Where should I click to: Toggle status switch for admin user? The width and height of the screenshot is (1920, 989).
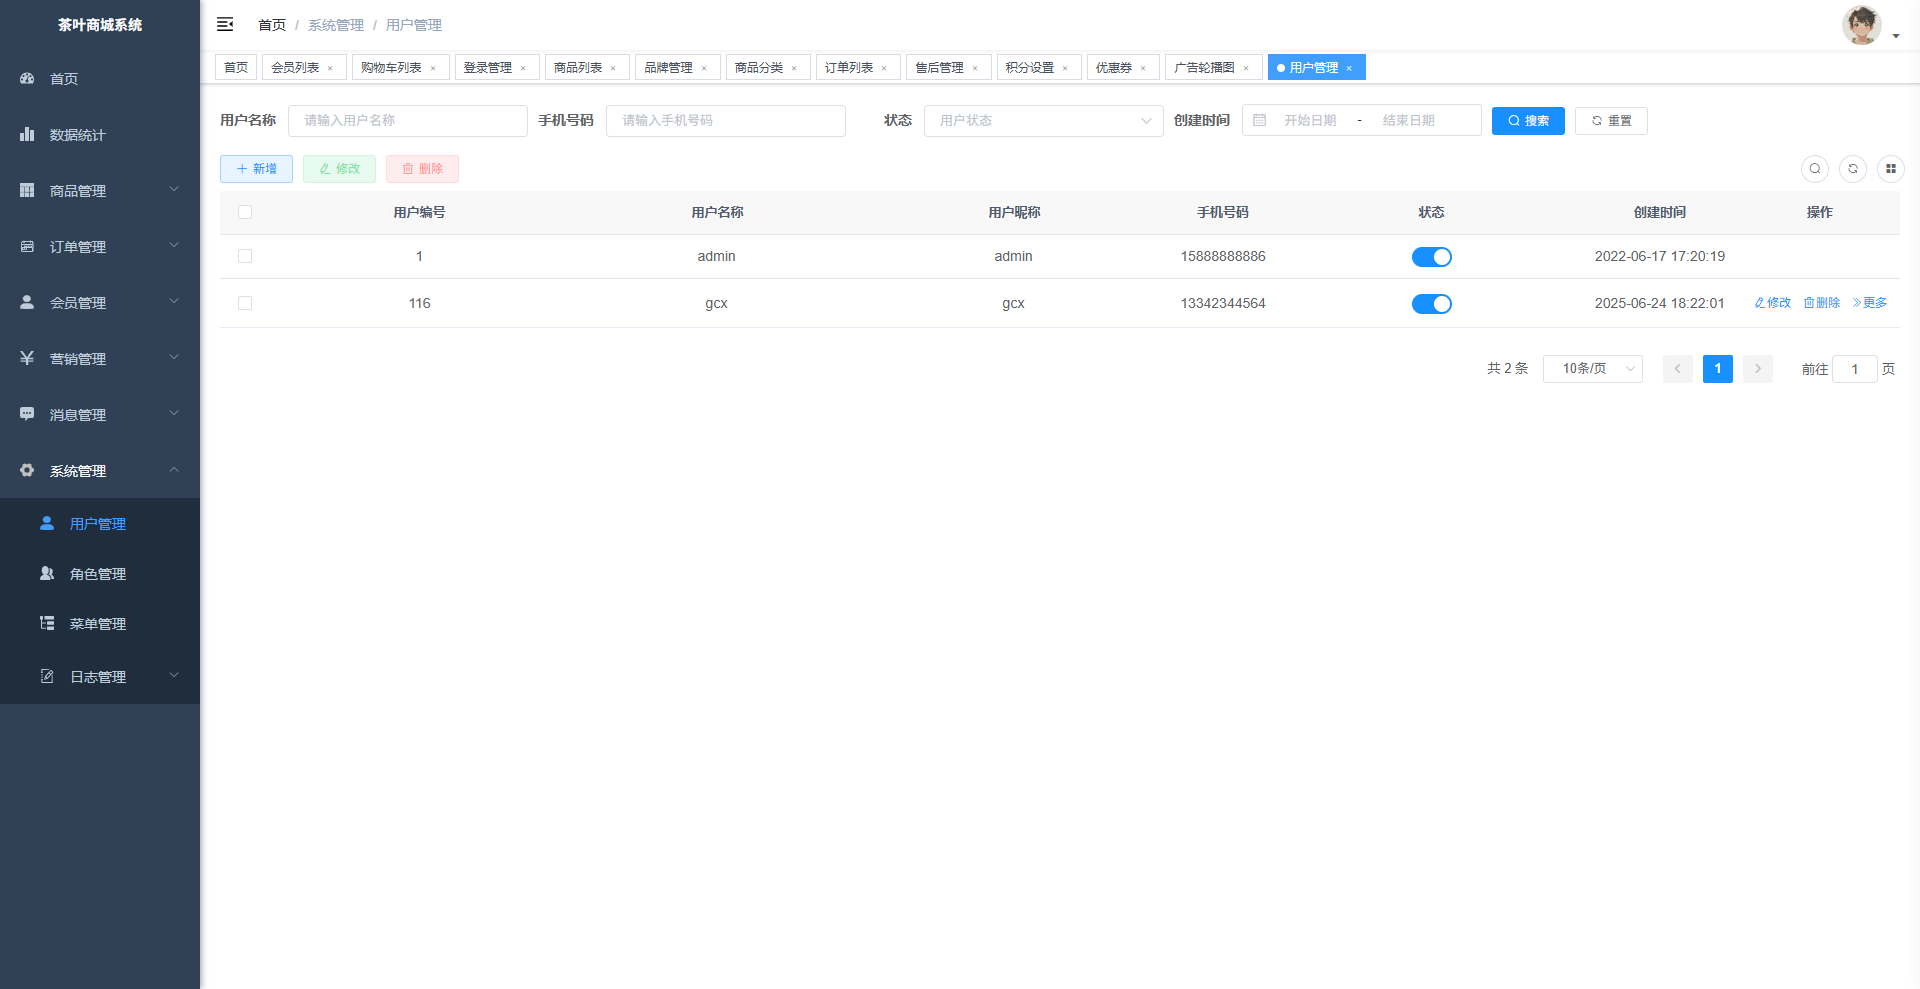(1431, 257)
